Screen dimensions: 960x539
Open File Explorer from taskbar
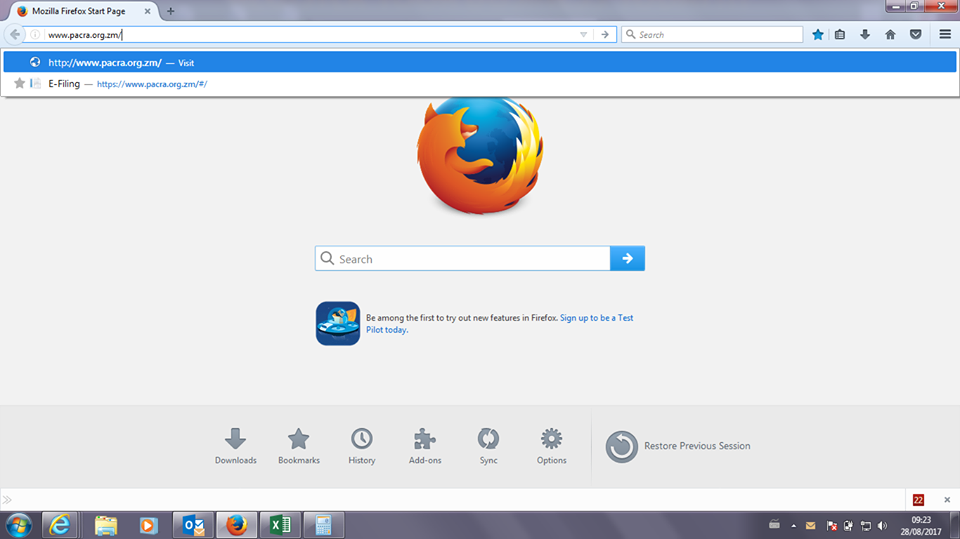[x=106, y=526]
